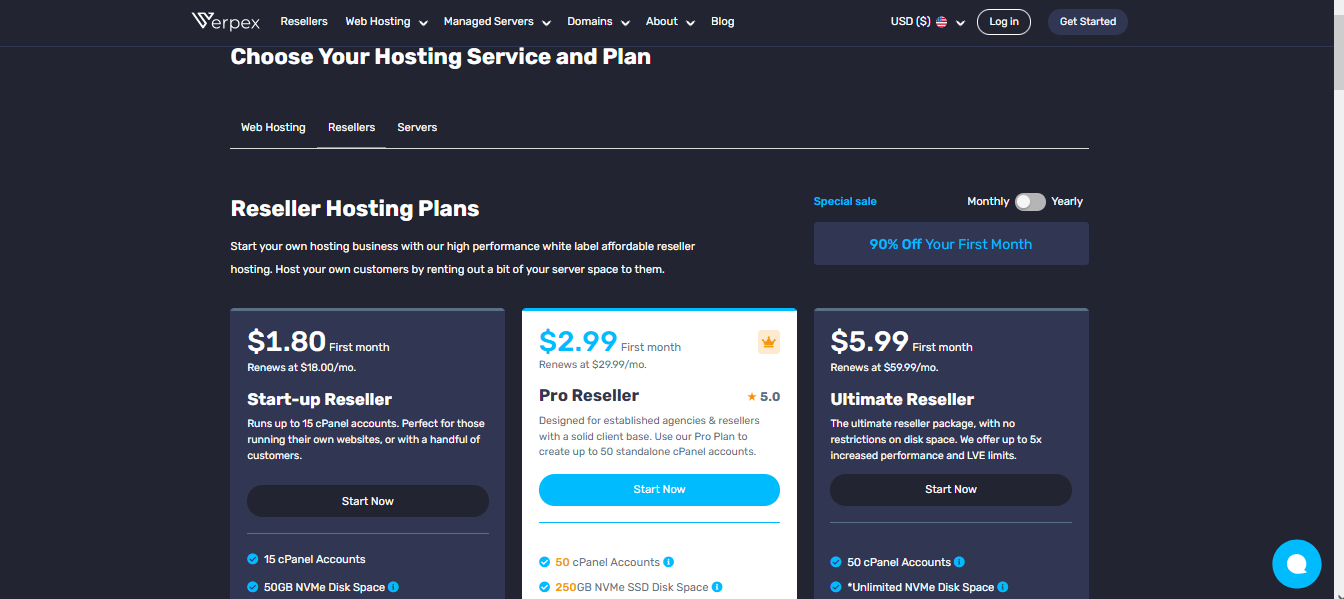Click the info icon beside Unlimited NVMe Disk Space

[1002, 587]
